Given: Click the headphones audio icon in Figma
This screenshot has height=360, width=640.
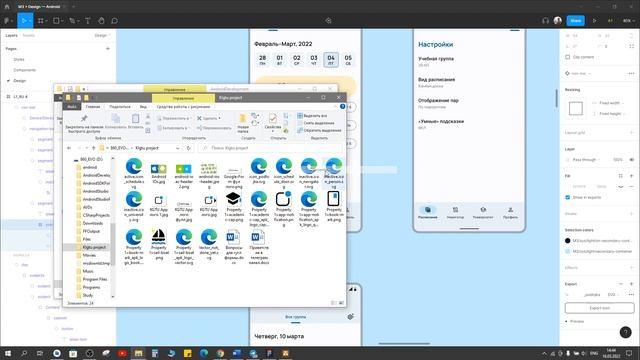Looking at the screenshot, I should click(x=545, y=20).
